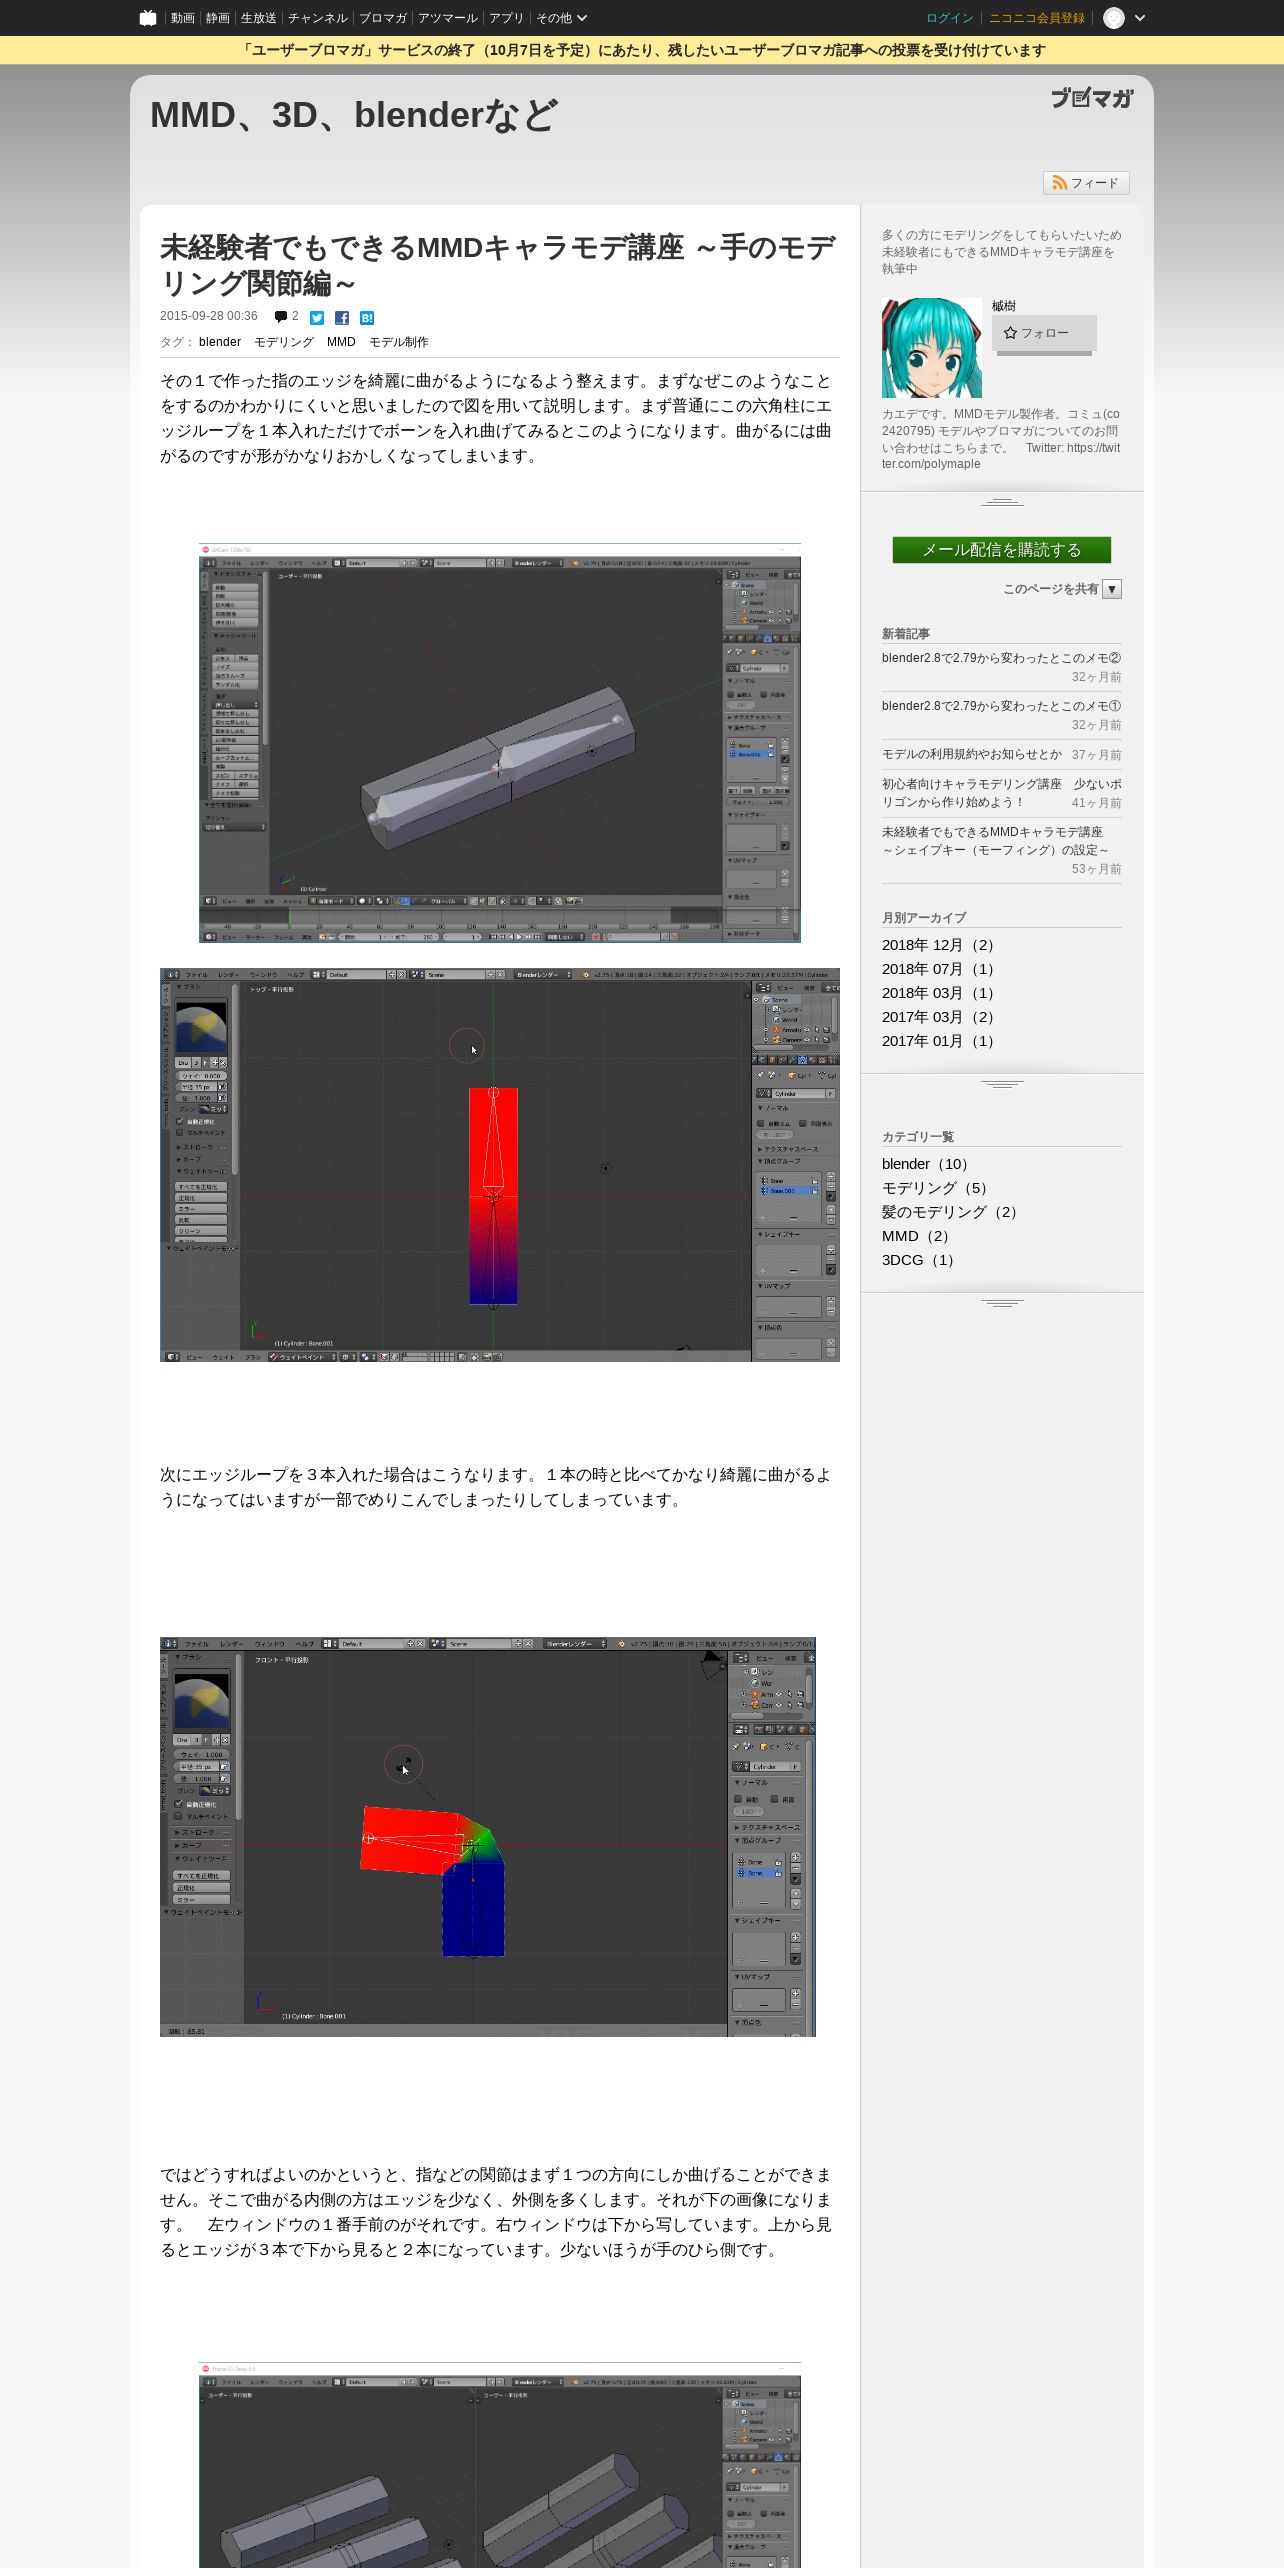Open the モデリング（5）category

click(937, 1188)
